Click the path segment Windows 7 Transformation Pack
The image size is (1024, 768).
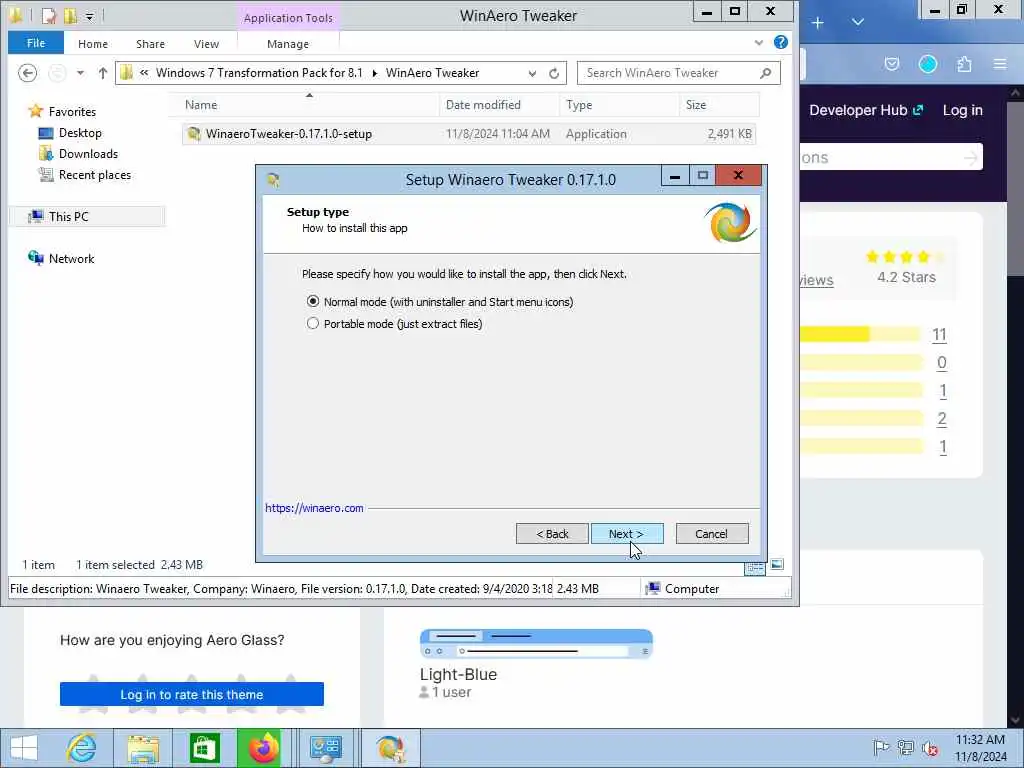259,72
